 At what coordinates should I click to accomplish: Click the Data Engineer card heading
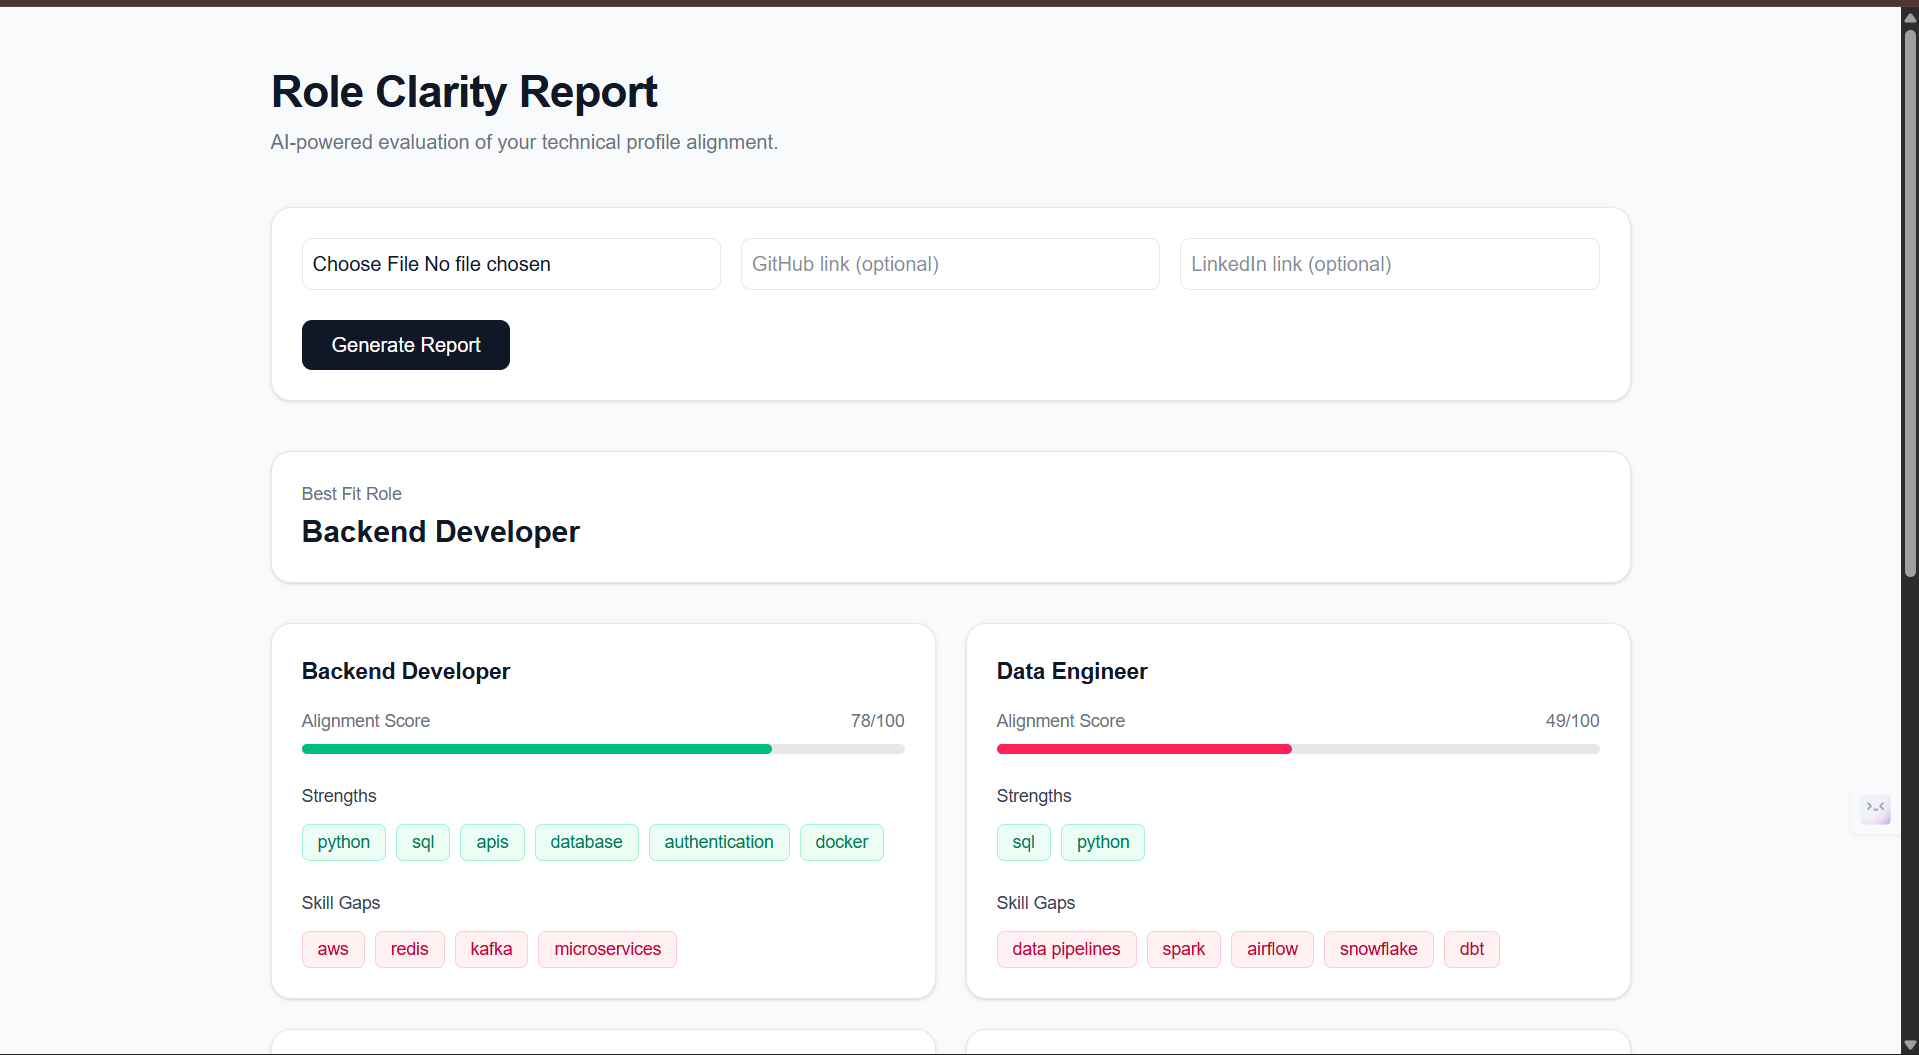1072,671
